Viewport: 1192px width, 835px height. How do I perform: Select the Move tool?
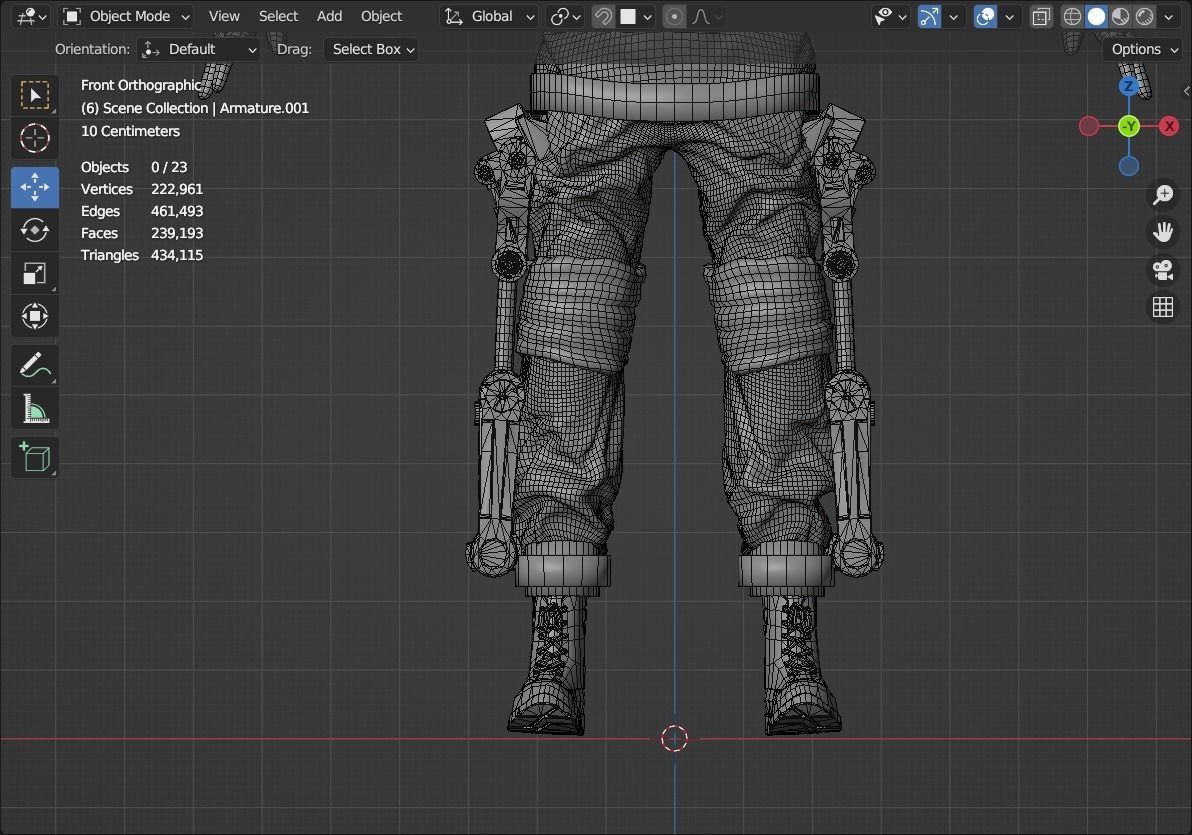[x=35, y=187]
